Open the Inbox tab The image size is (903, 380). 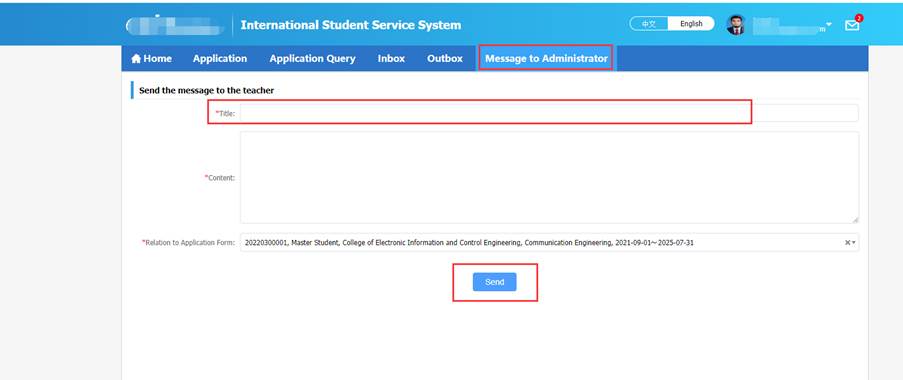(x=391, y=59)
